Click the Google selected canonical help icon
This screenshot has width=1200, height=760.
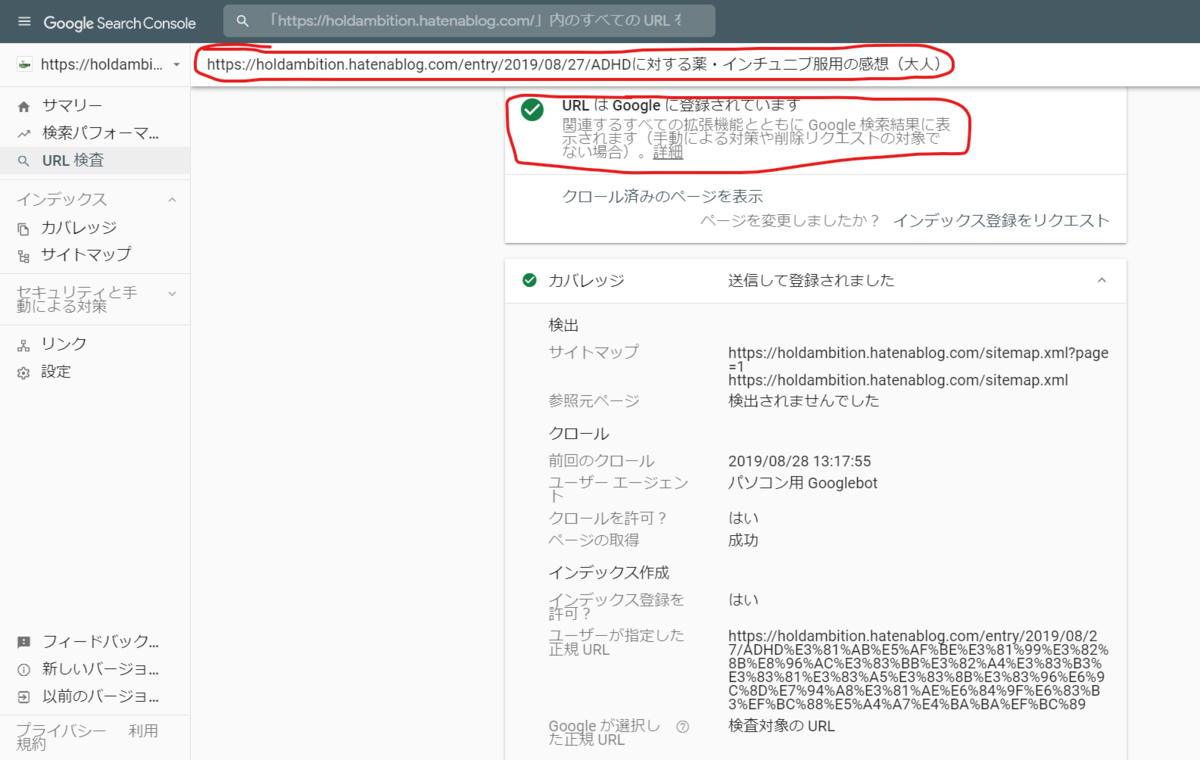coord(683,727)
